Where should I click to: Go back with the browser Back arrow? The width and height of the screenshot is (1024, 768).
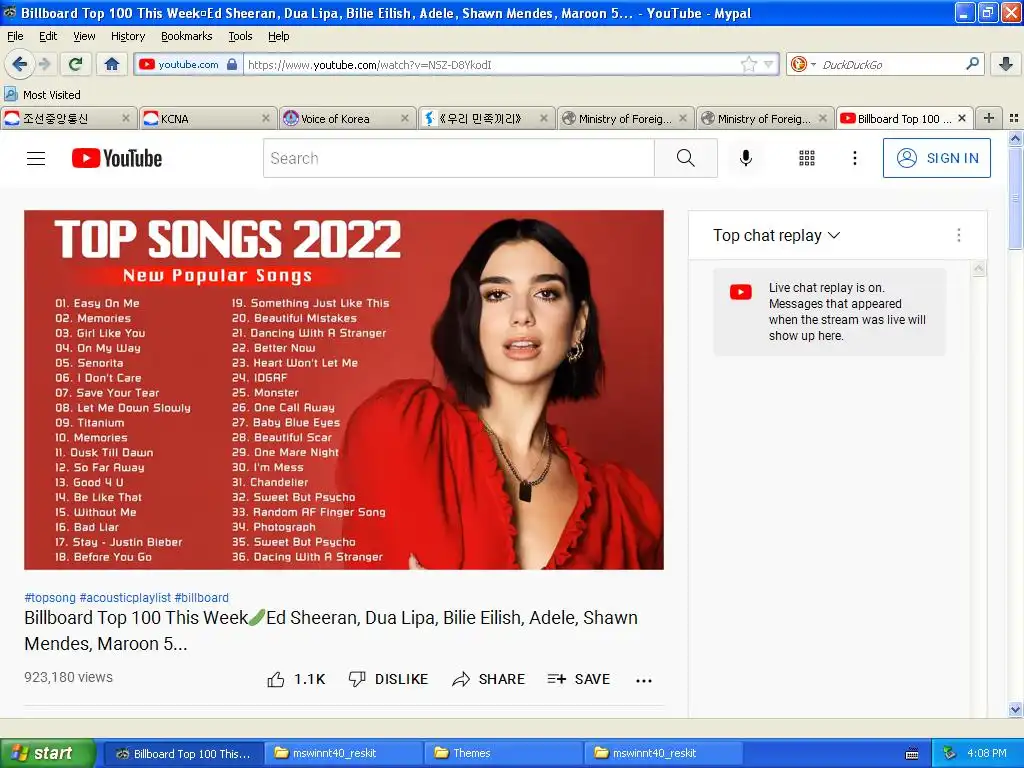point(19,64)
